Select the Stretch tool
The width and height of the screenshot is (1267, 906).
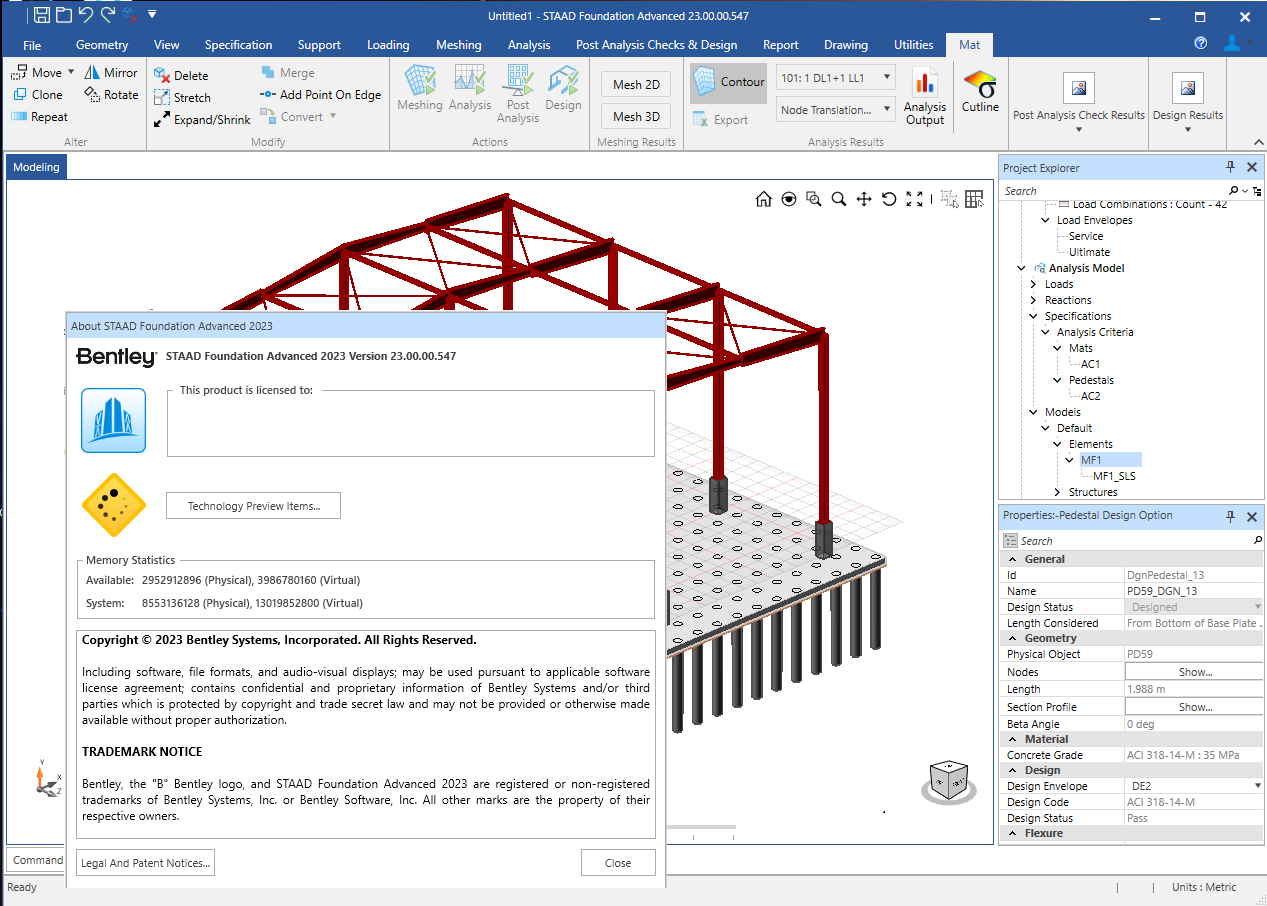tap(182, 97)
